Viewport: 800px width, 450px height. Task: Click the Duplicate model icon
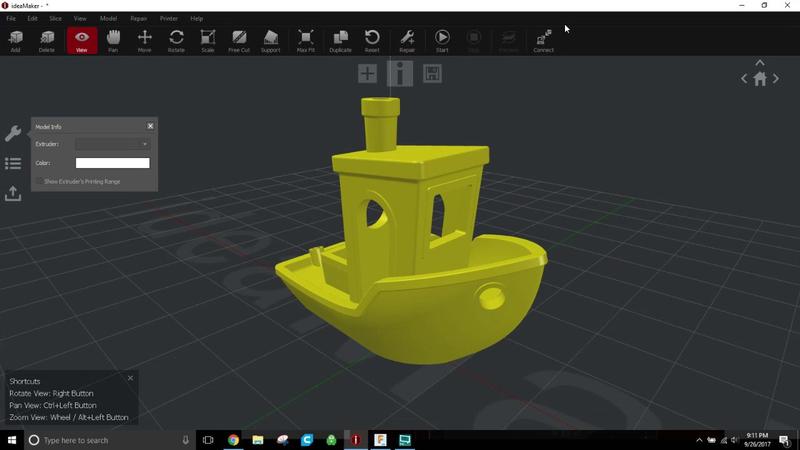[340, 40]
